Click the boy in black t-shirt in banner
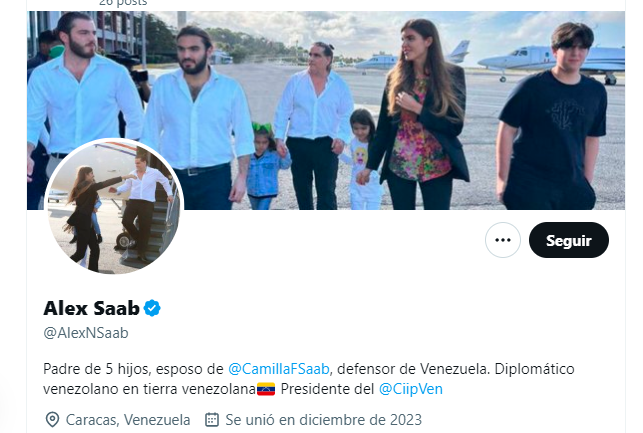The image size is (643, 433). (552, 117)
